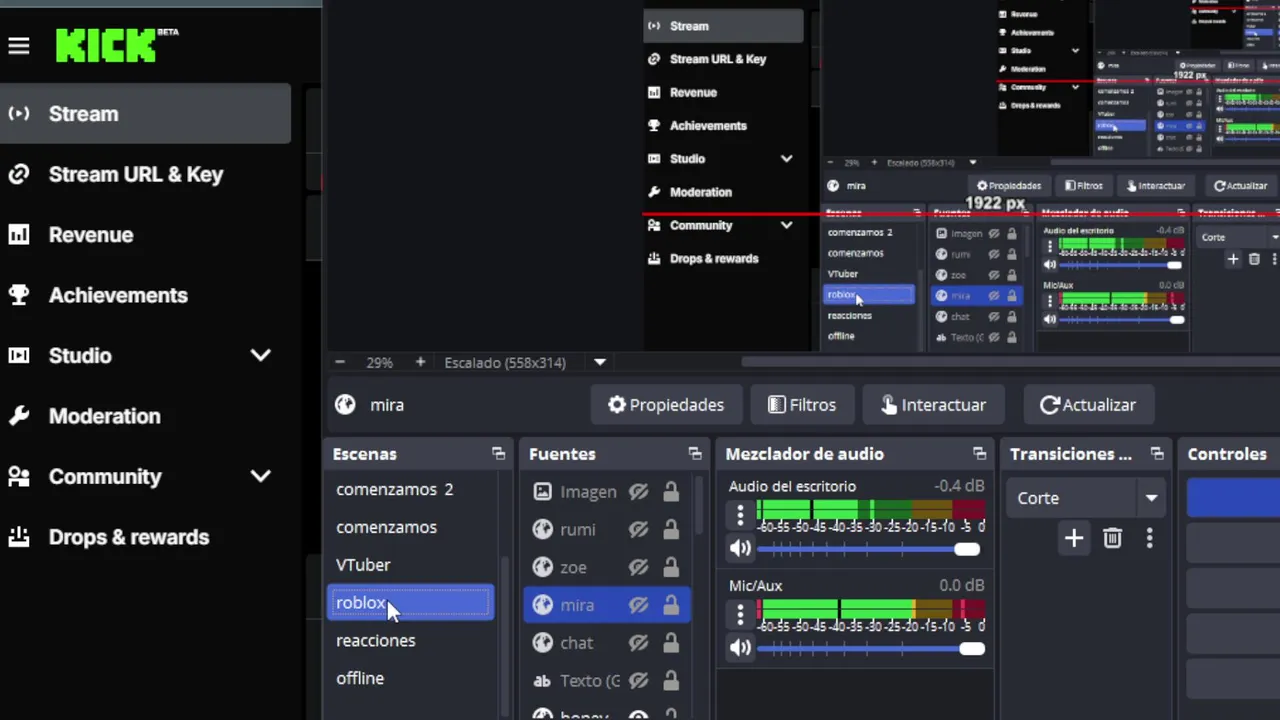Image resolution: width=1280 pixels, height=720 pixels.
Task: Toggle visibility of the mira source
Action: pyautogui.click(x=639, y=605)
